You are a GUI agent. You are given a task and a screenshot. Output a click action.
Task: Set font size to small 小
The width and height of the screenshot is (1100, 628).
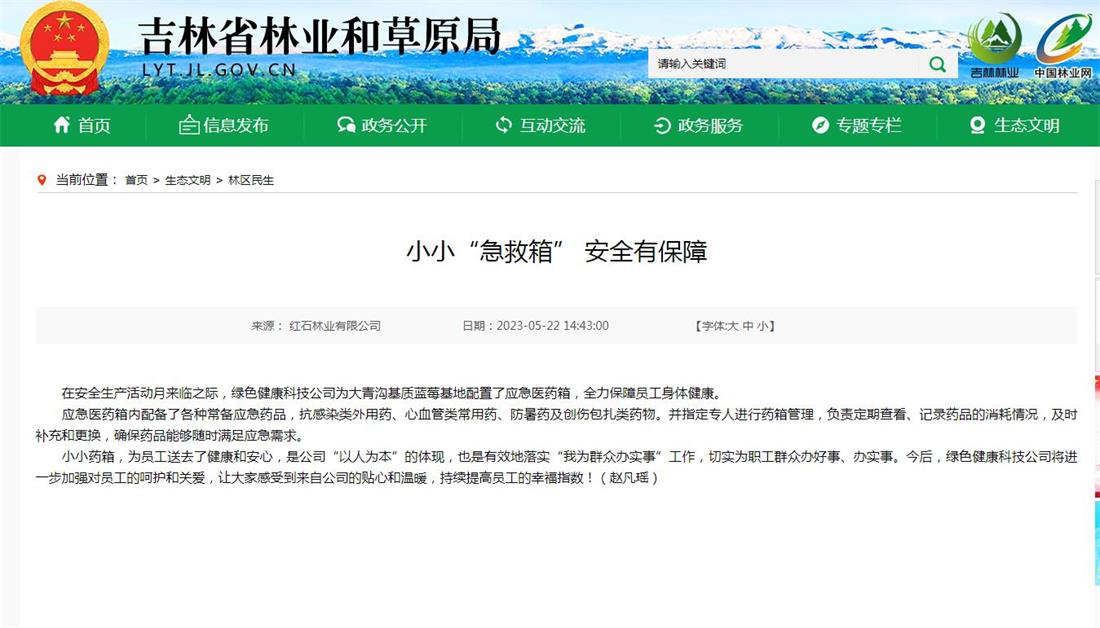[x=762, y=326]
